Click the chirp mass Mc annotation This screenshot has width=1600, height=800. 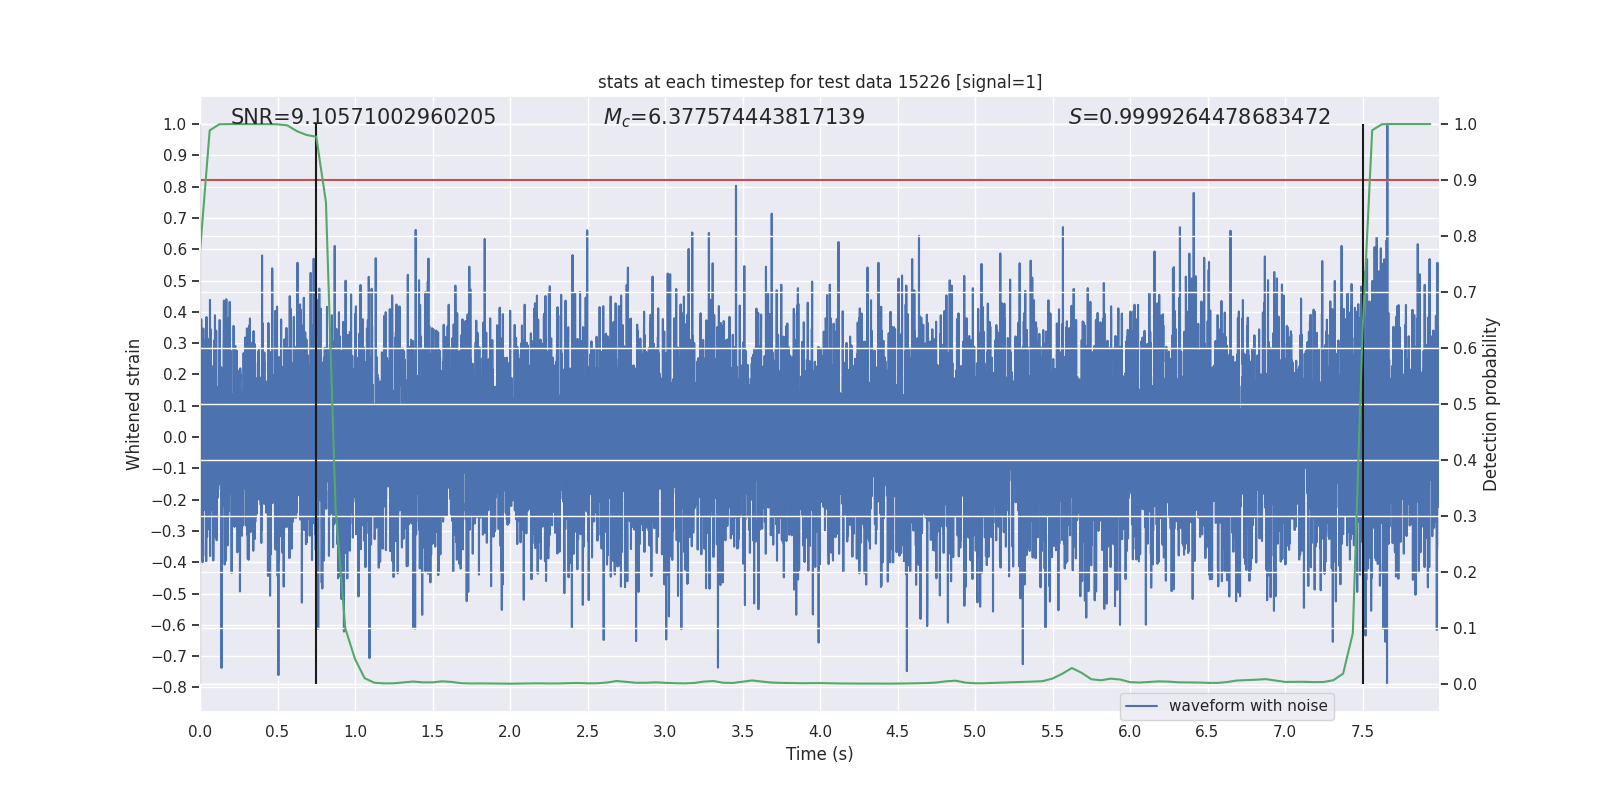(x=734, y=117)
